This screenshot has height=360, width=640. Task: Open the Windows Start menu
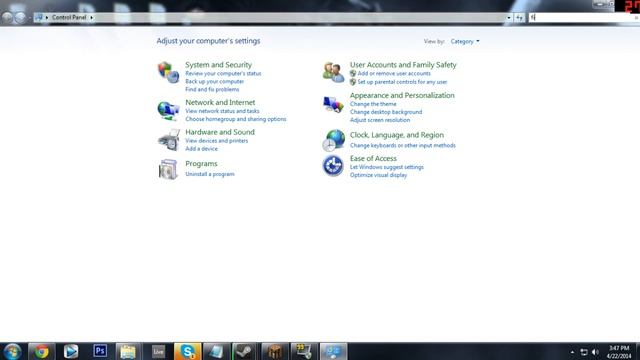point(12,351)
